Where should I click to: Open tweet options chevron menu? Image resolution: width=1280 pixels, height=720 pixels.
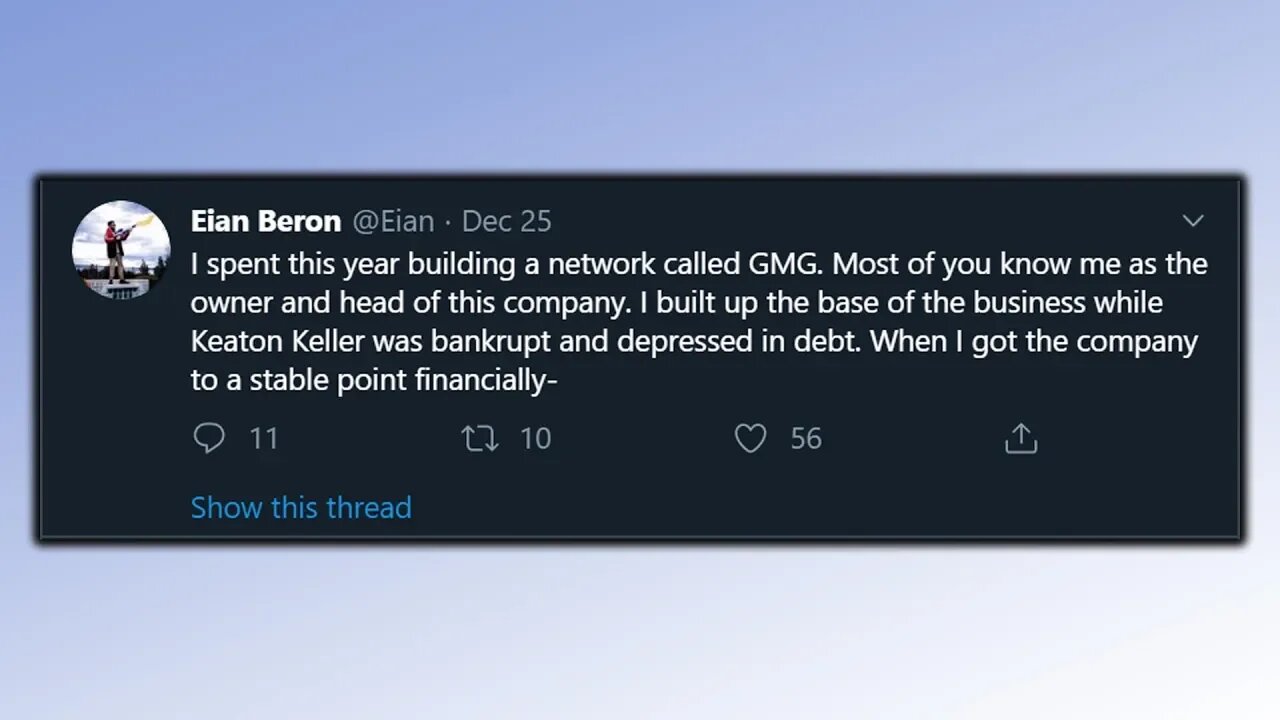tap(1193, 221)
